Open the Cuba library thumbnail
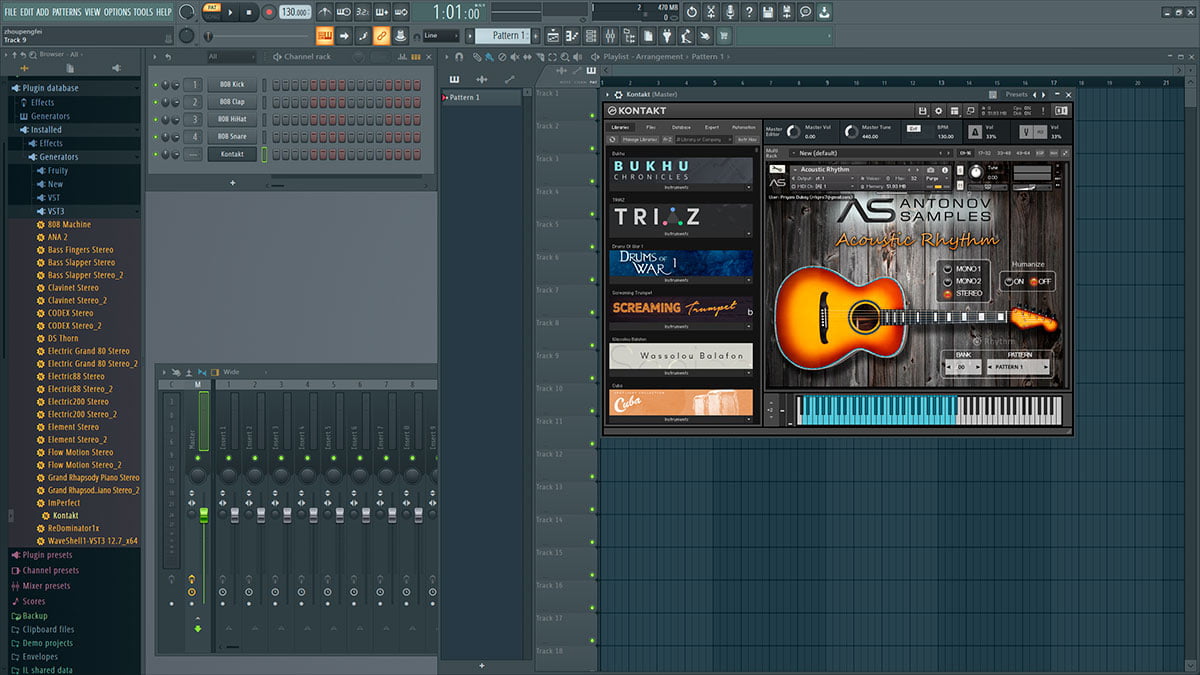 pyautogui.click(x=681, y=402)
